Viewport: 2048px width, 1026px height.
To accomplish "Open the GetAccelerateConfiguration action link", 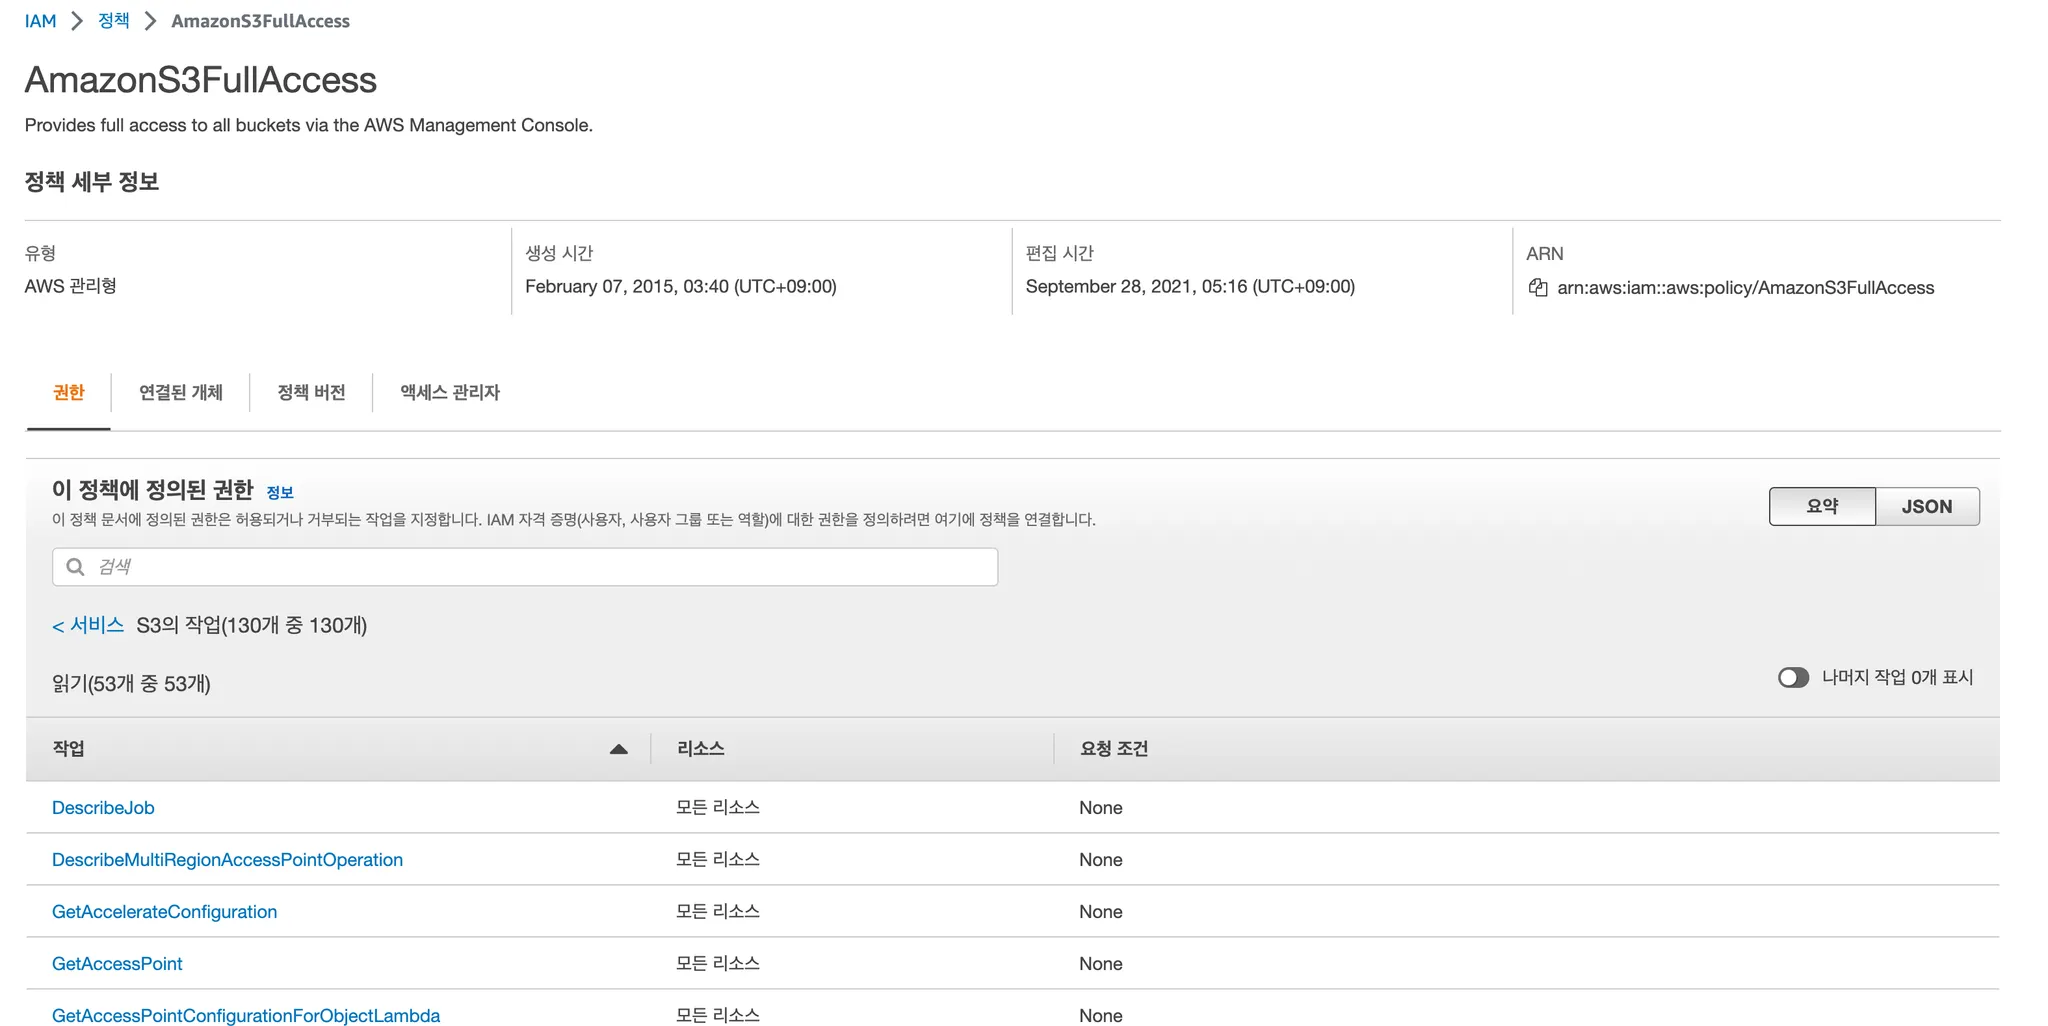I will click(164, 912).
